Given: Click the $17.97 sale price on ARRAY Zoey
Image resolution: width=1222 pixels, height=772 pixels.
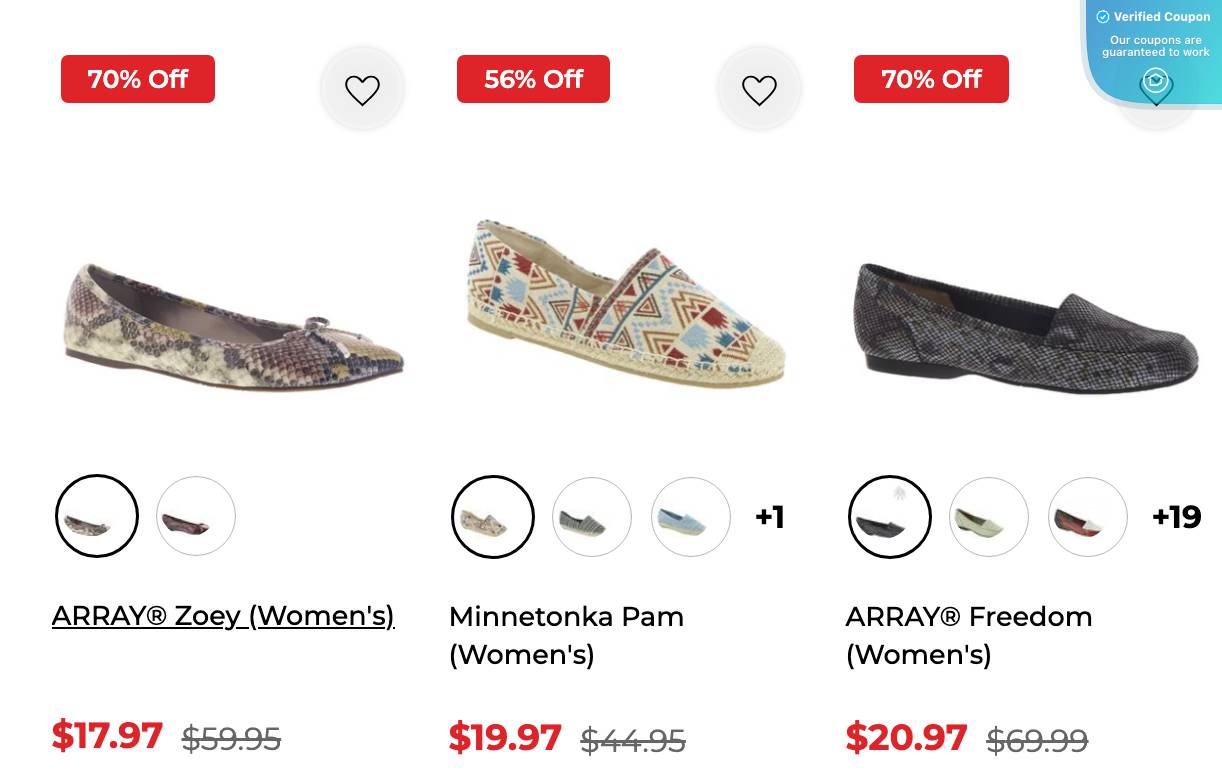Looking at the screenshot, I should [x=107, y=736].
